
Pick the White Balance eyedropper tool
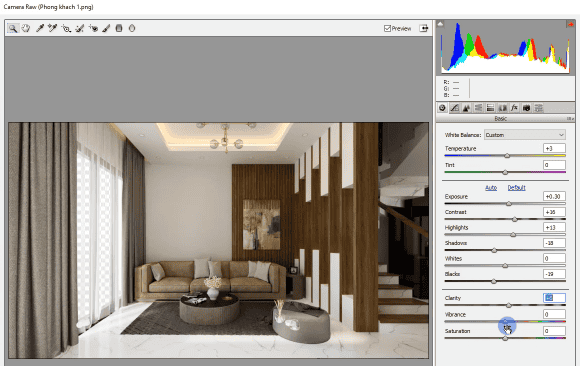pos(40,28)
